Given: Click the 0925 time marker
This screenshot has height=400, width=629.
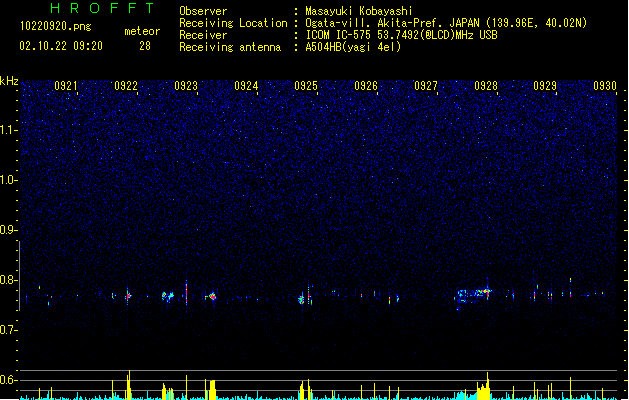Looking at the screenshot, I should click(x=306, y=86).
